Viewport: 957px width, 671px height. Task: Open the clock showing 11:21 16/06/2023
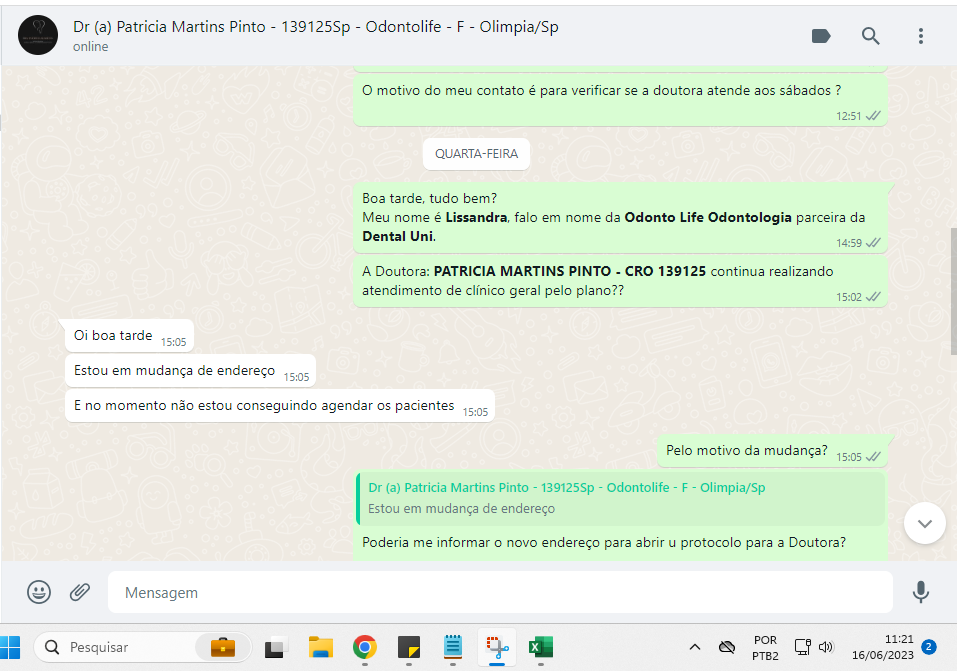pyautogui.click(x=883, y=647)
